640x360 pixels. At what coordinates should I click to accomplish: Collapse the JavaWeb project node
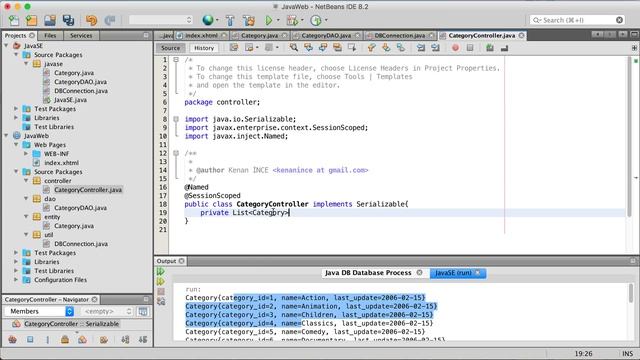pos(6,136)
